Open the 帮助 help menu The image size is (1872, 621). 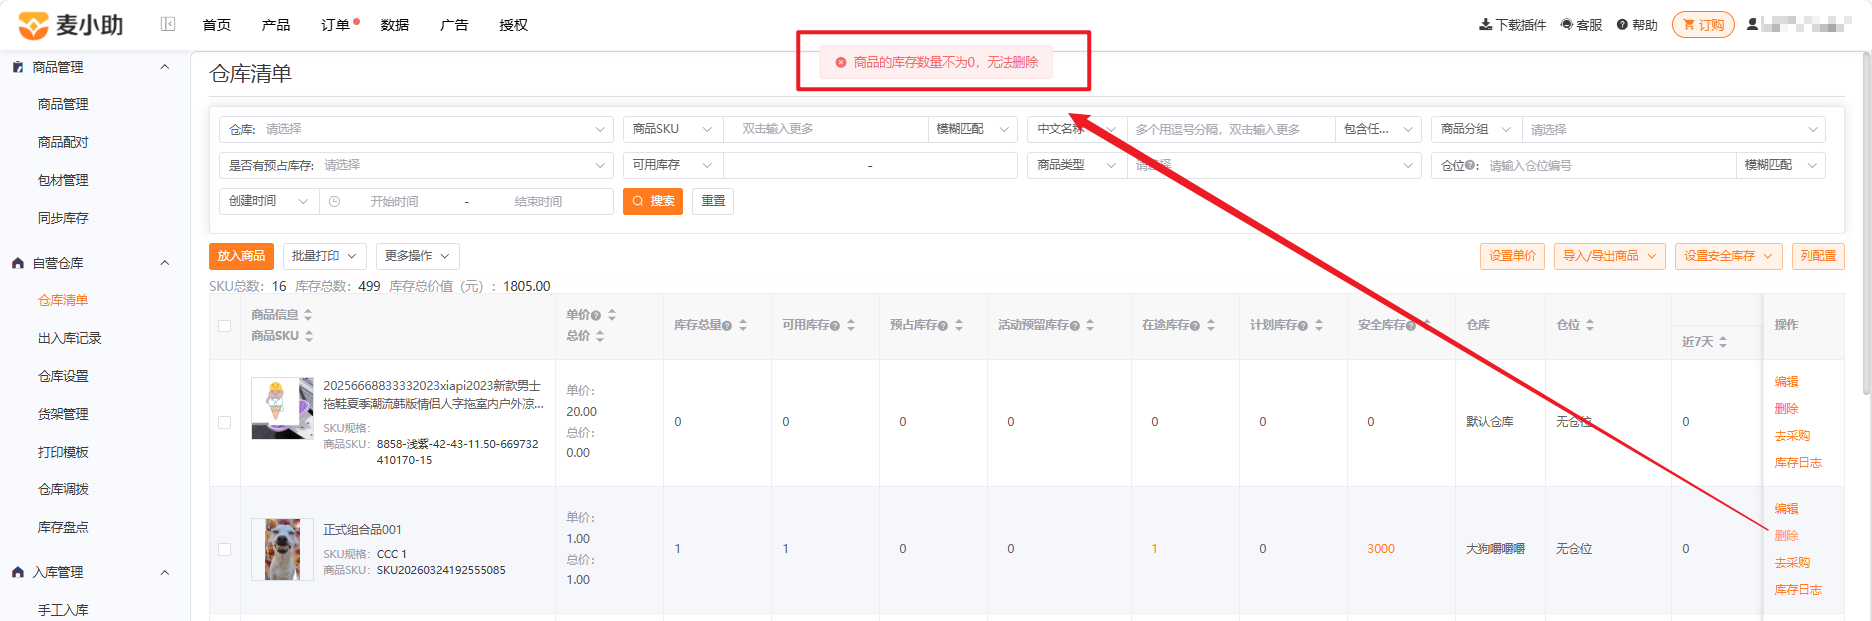(x=1637, y=25)
